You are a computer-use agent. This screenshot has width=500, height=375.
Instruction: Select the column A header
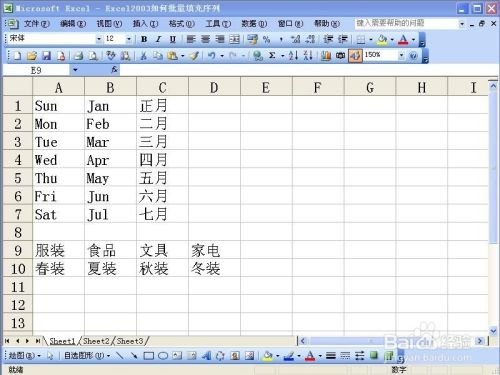pos(58,87)
